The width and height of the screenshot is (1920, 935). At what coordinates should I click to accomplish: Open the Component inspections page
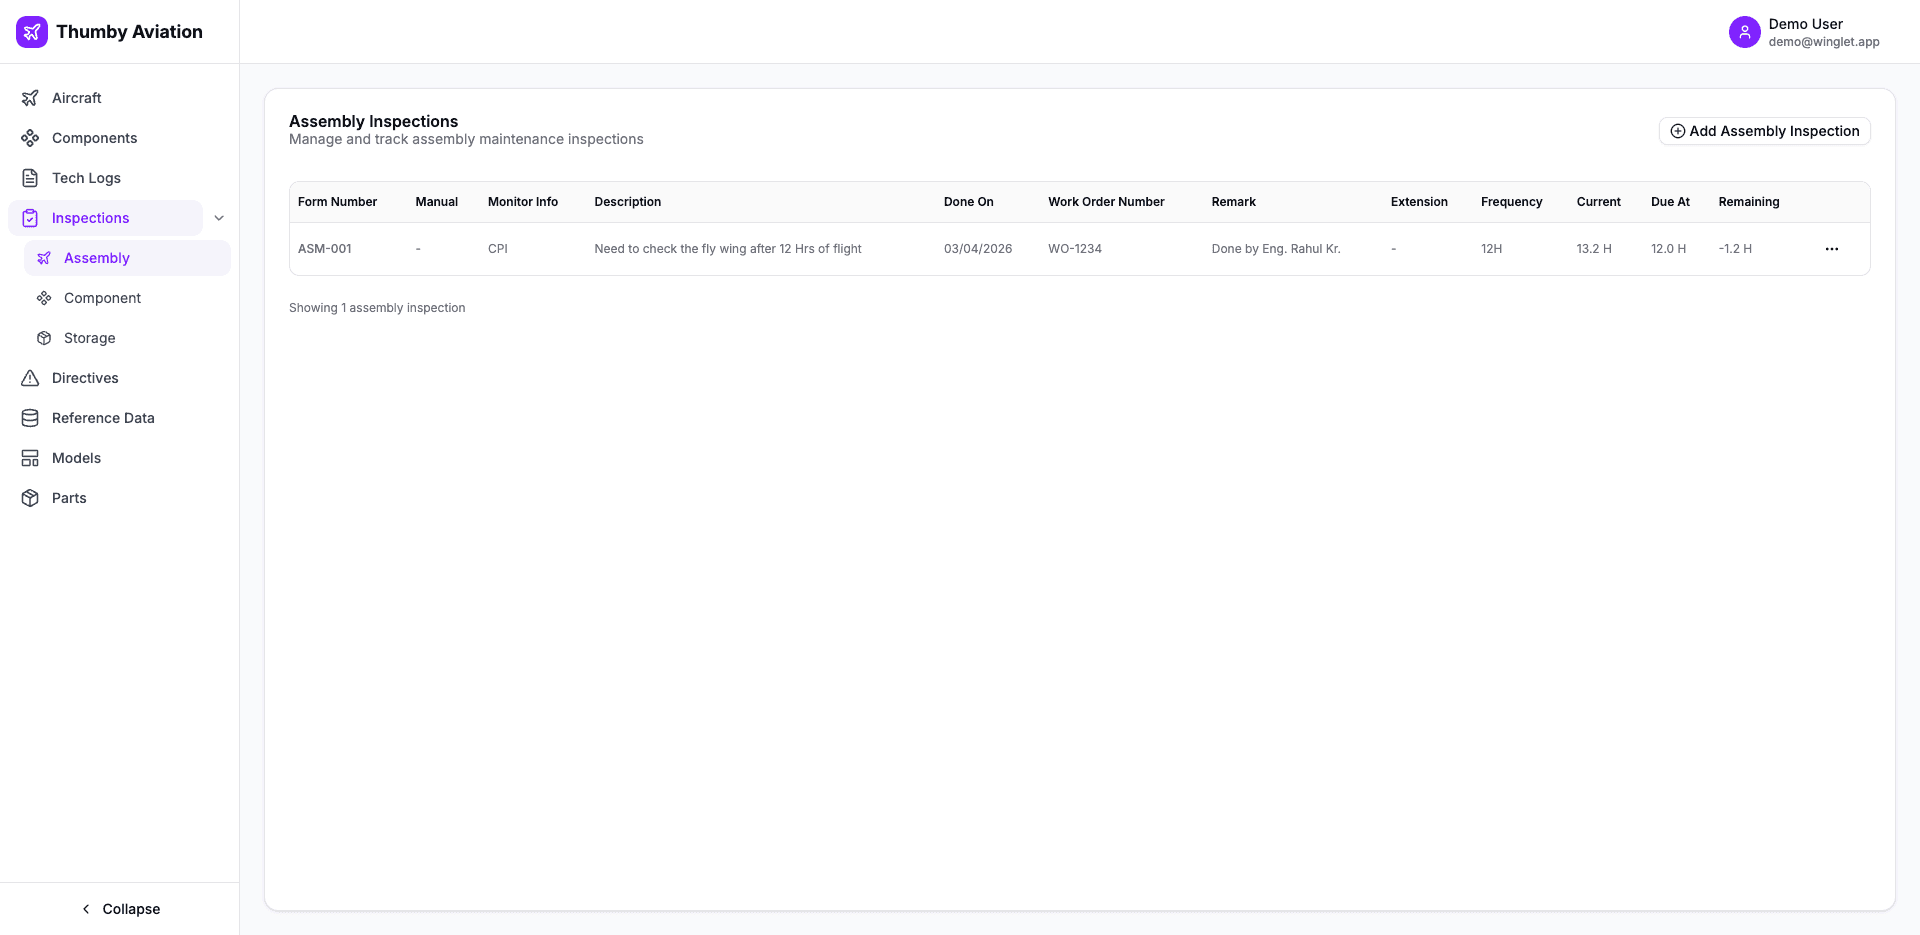(x=102, y=298)
